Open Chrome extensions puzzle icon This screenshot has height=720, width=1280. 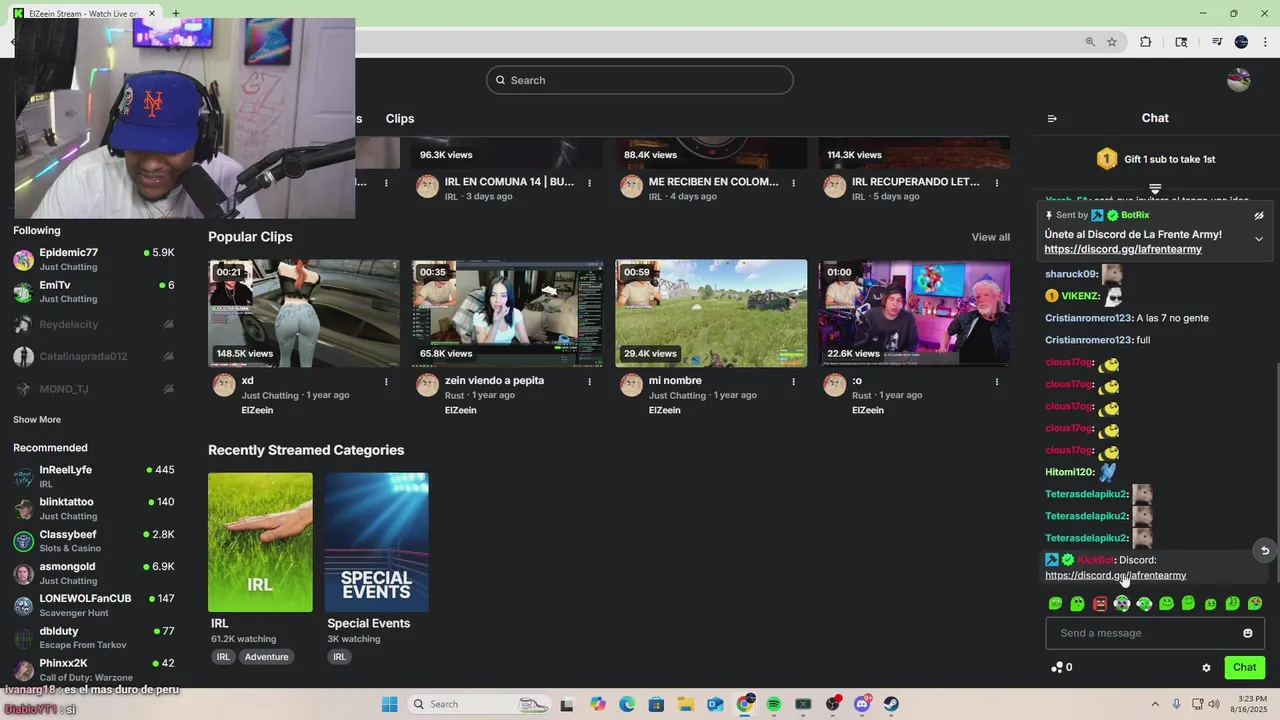tap(1146, 42)
